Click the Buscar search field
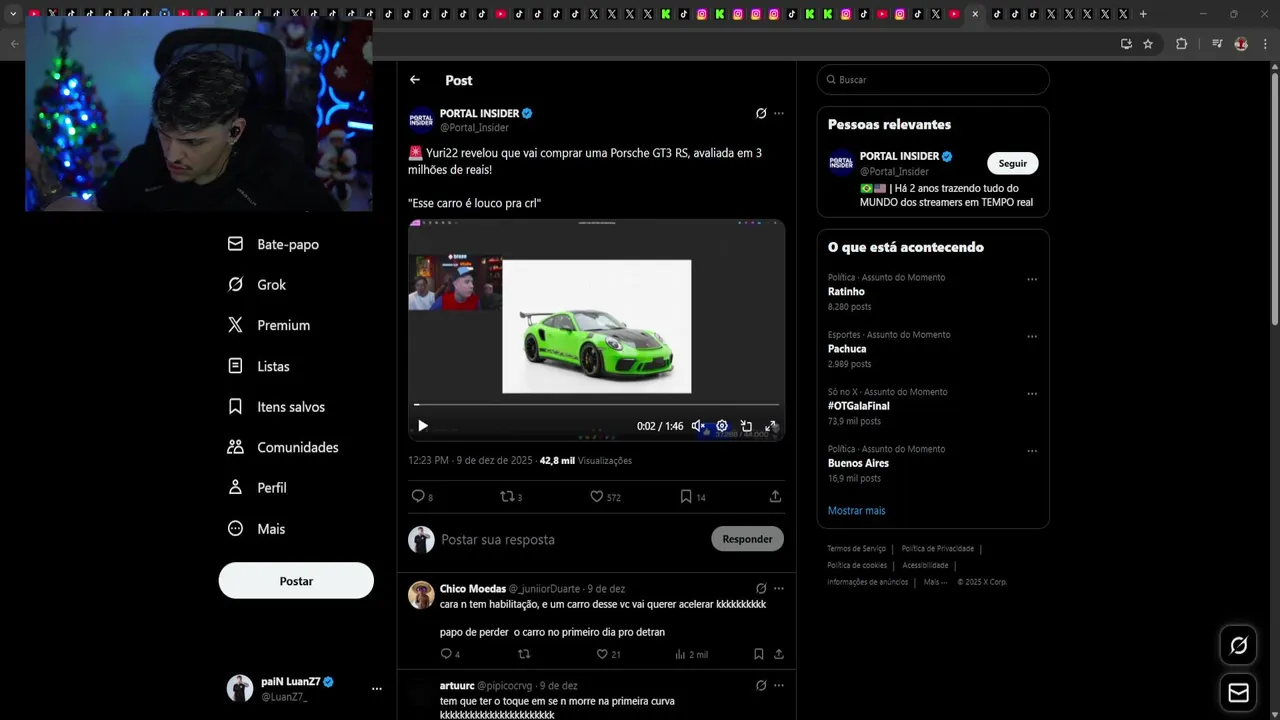The image size is (1280, 720). click(x=933, y=80)
